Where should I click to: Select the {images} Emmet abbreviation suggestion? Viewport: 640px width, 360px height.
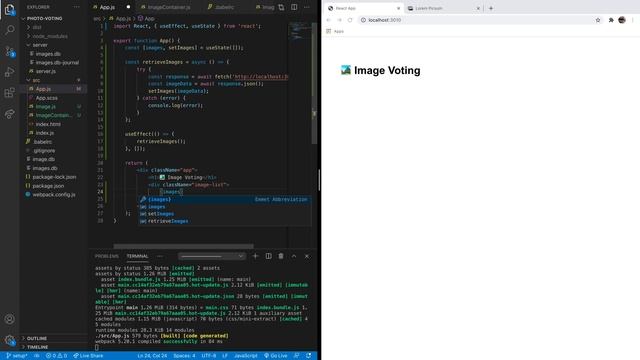click(224, 199)
